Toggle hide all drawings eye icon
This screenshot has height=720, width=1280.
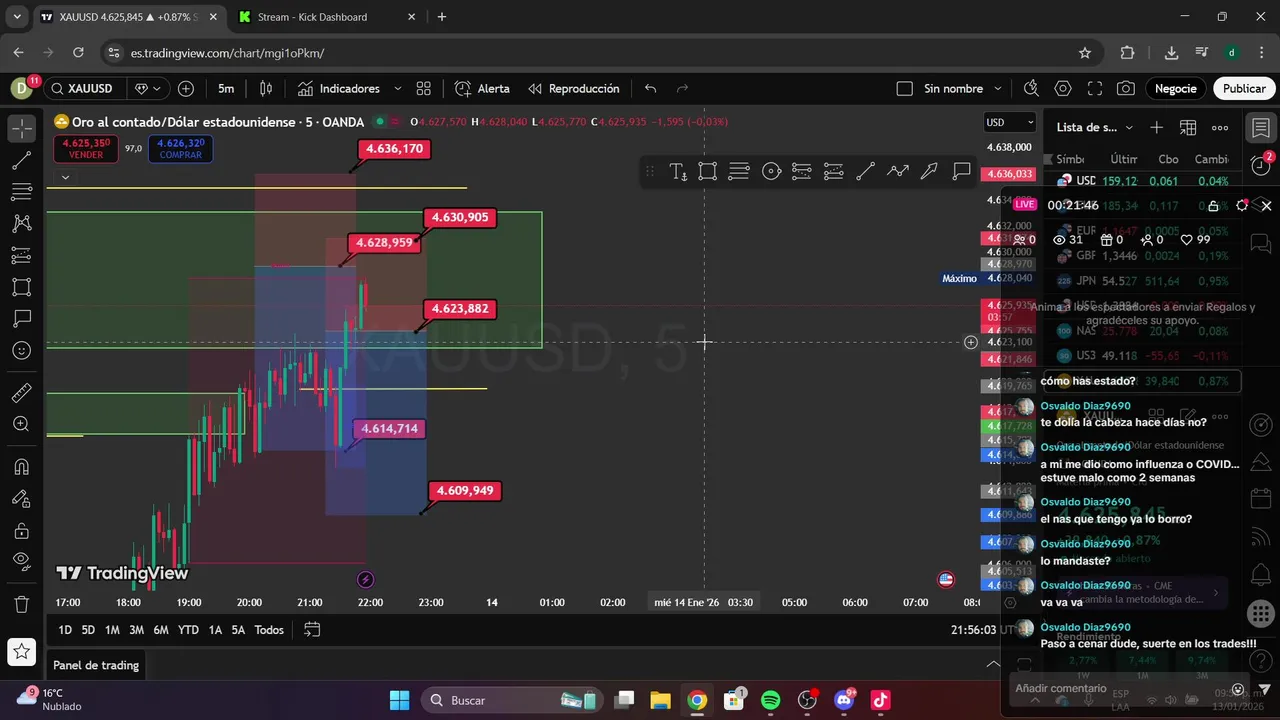click(x=21, y=530)
